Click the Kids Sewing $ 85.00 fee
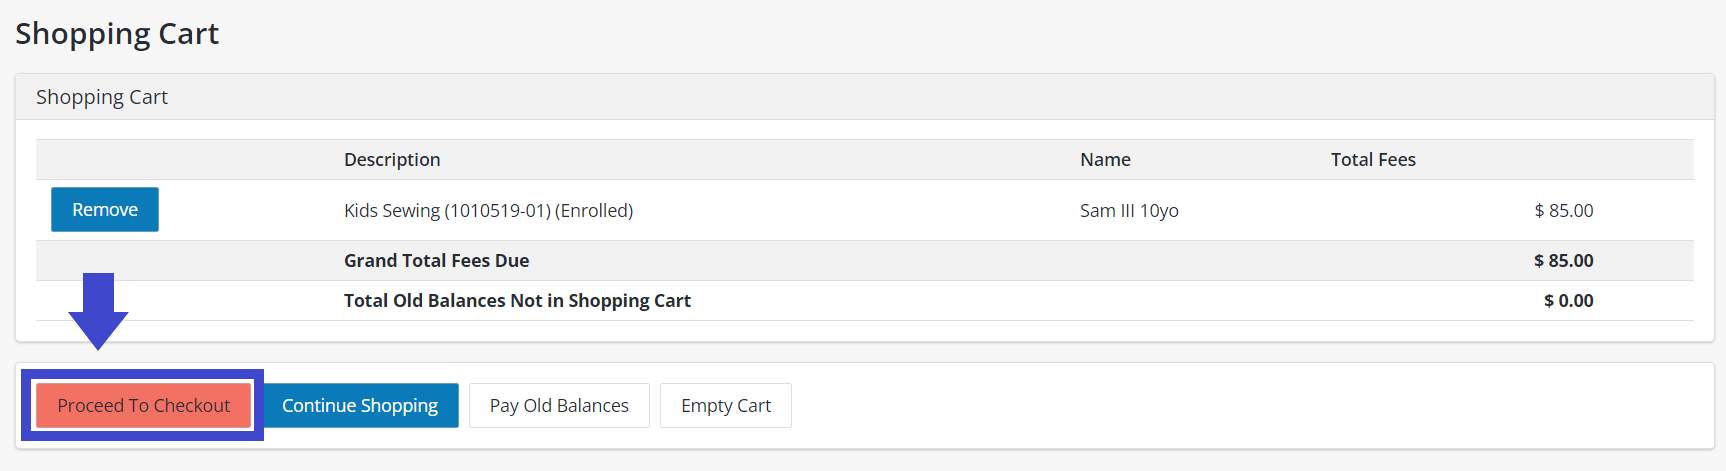This screenshot has height=471, width=1726. [x=1563, y=211]
